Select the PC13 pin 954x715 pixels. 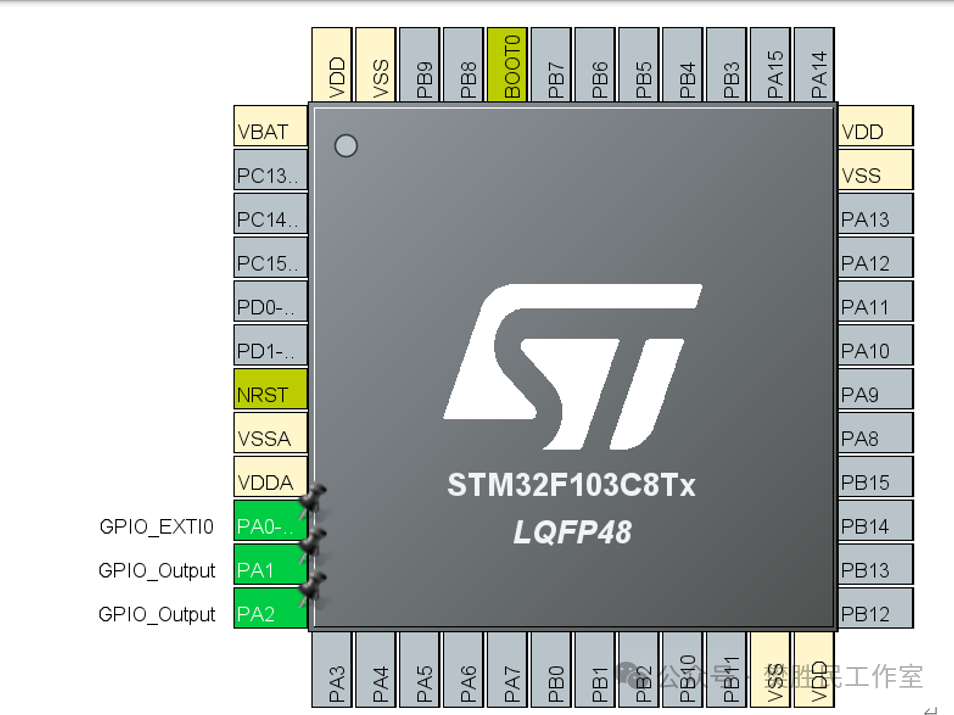[x=270, y=170]
